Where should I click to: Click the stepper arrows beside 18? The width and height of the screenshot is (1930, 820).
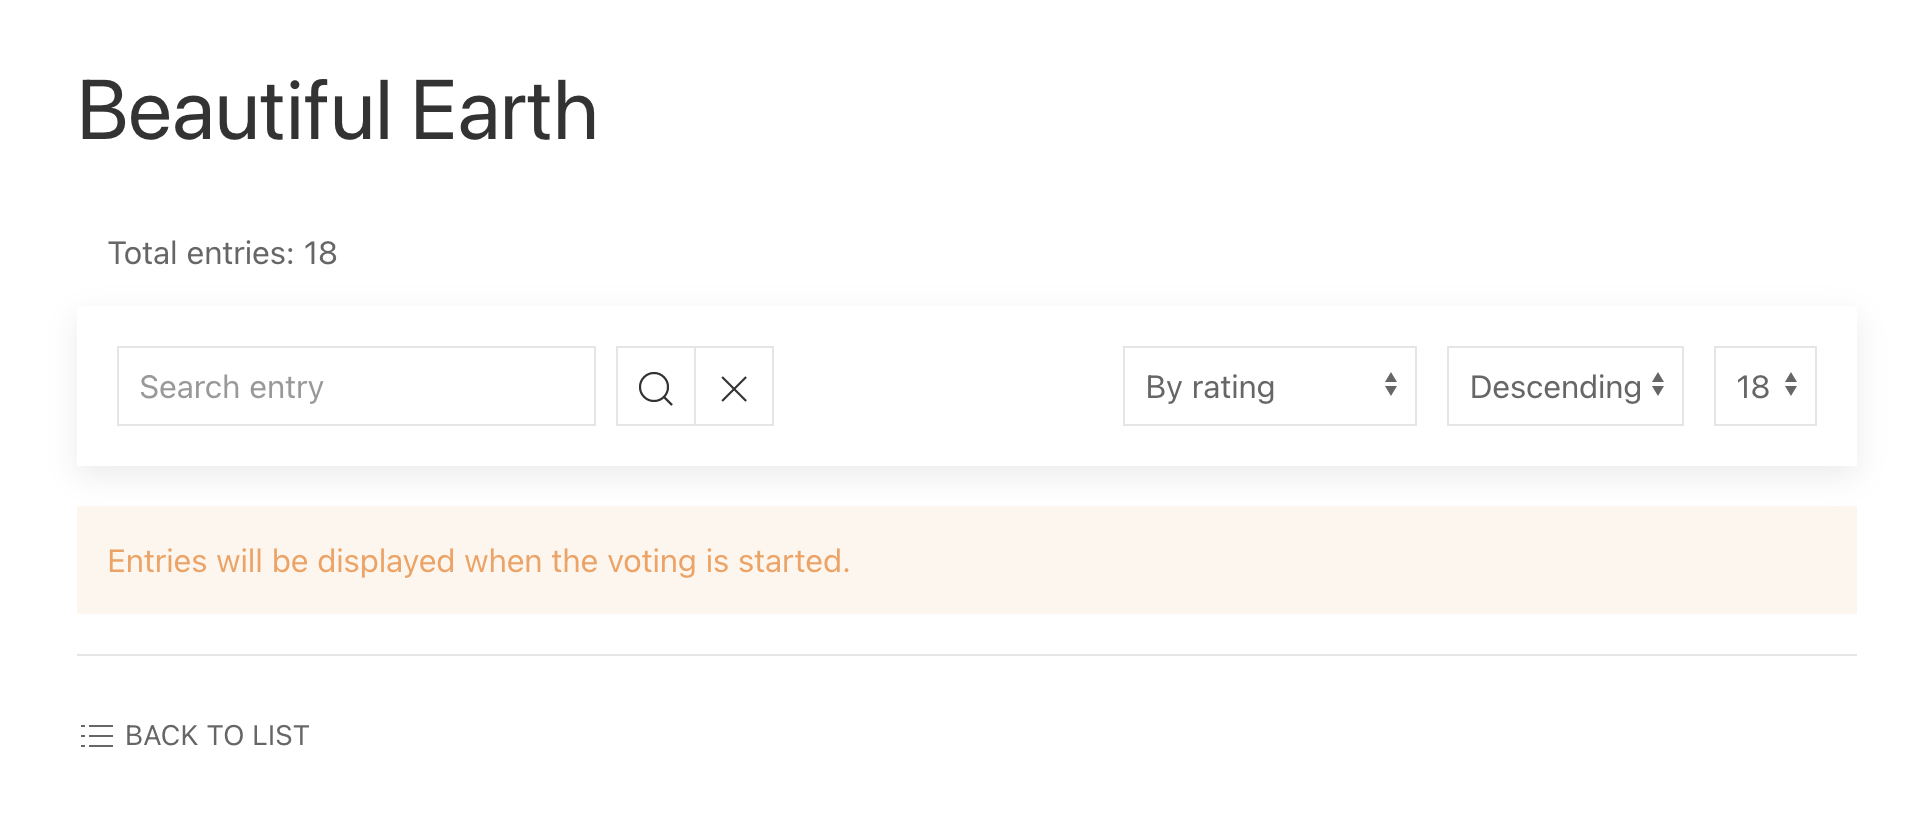tap(1789, 386)
